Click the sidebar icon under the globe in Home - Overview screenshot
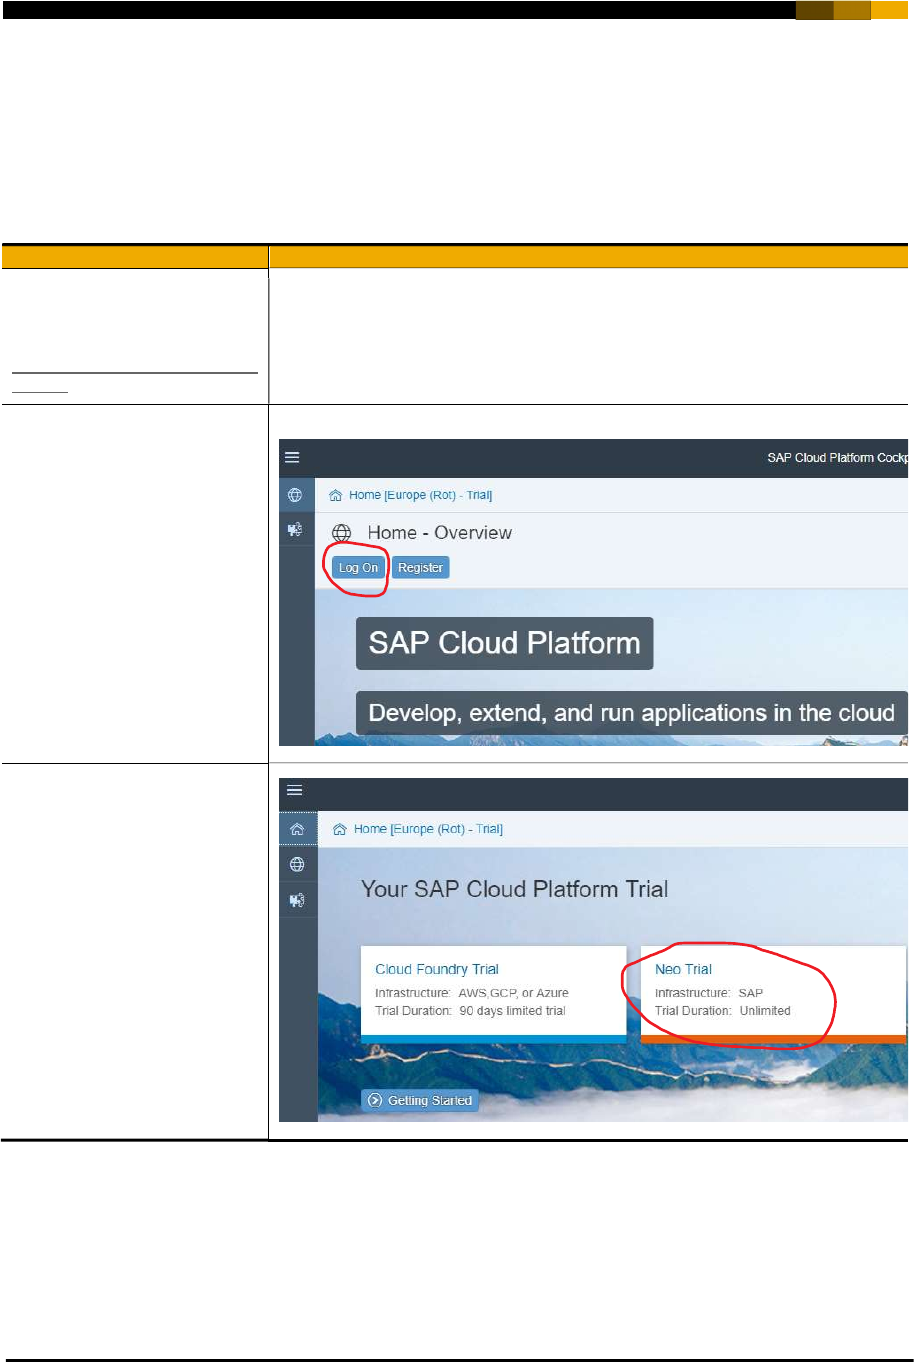 point(296,530)
